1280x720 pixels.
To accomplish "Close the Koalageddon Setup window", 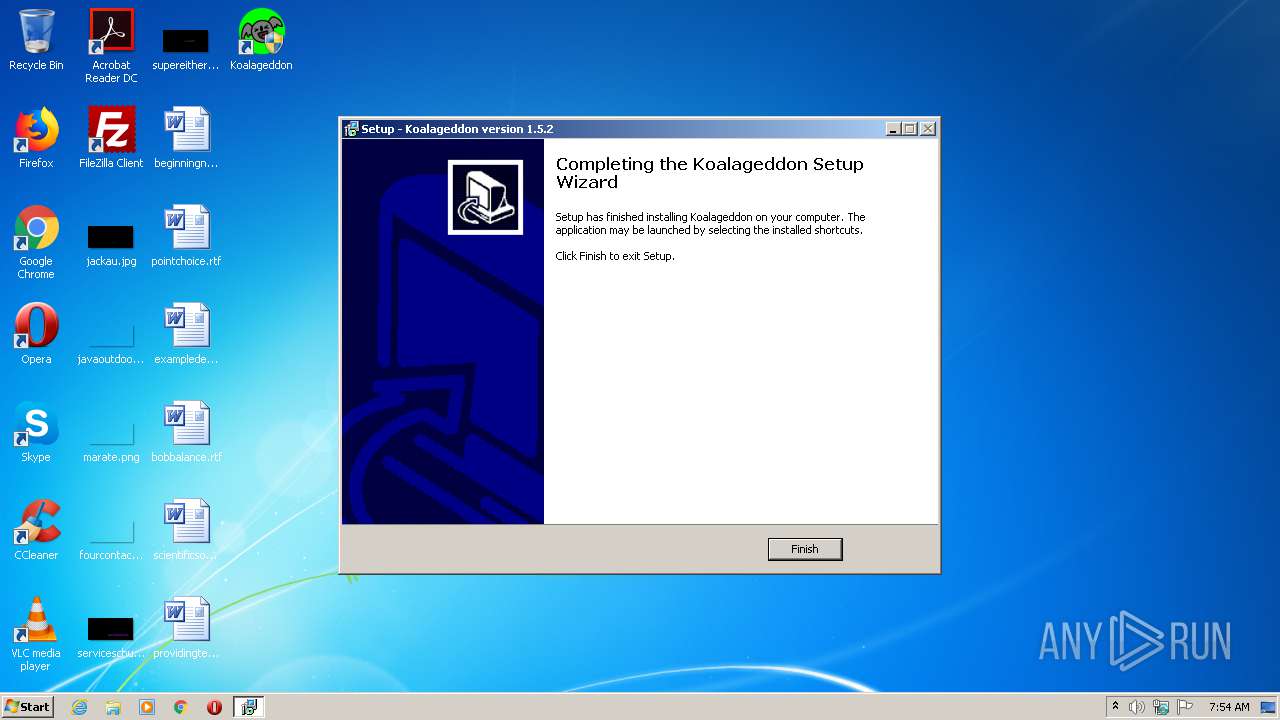I will 928,129.
